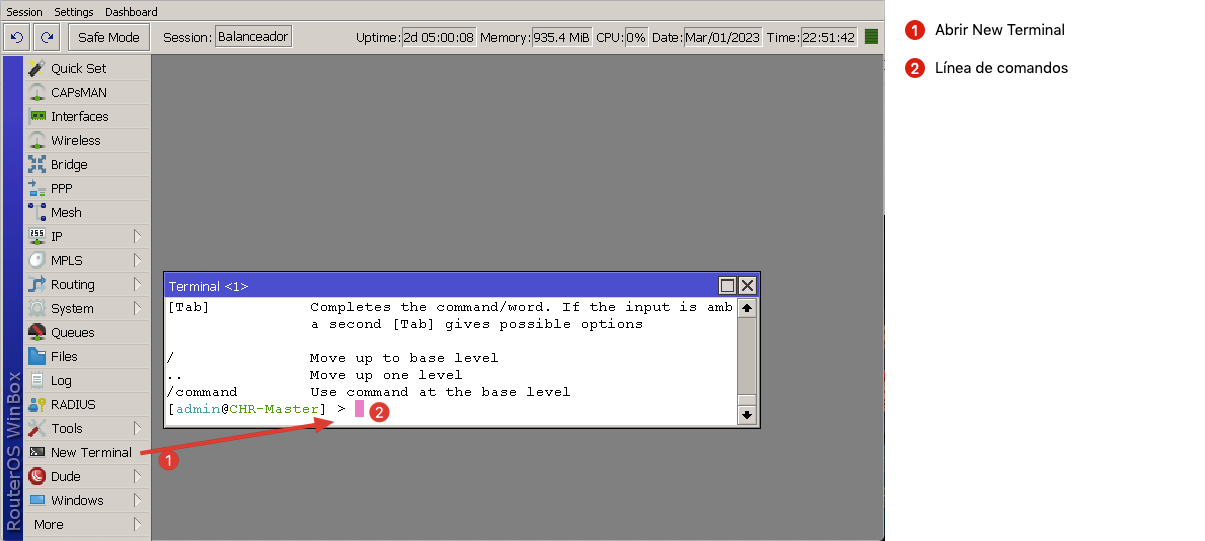Select the Queues icon
Image resolution: width=1205 pixels, height=541 pixels.
pyautogui.click(x=37, y=332)
